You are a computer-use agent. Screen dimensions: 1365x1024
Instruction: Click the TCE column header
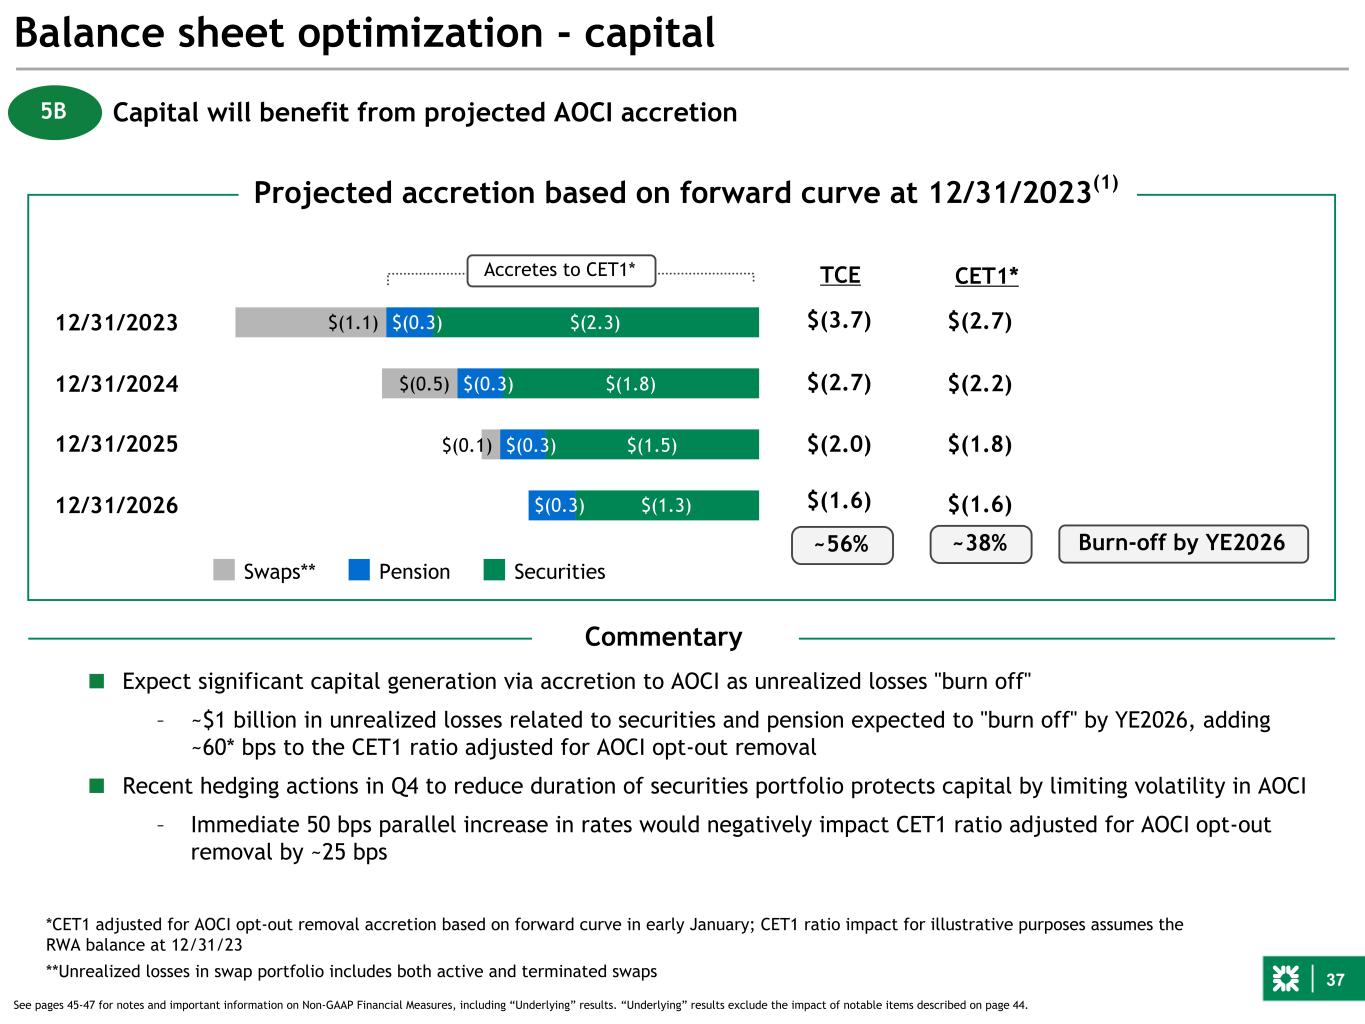click(x=840, y=275)
